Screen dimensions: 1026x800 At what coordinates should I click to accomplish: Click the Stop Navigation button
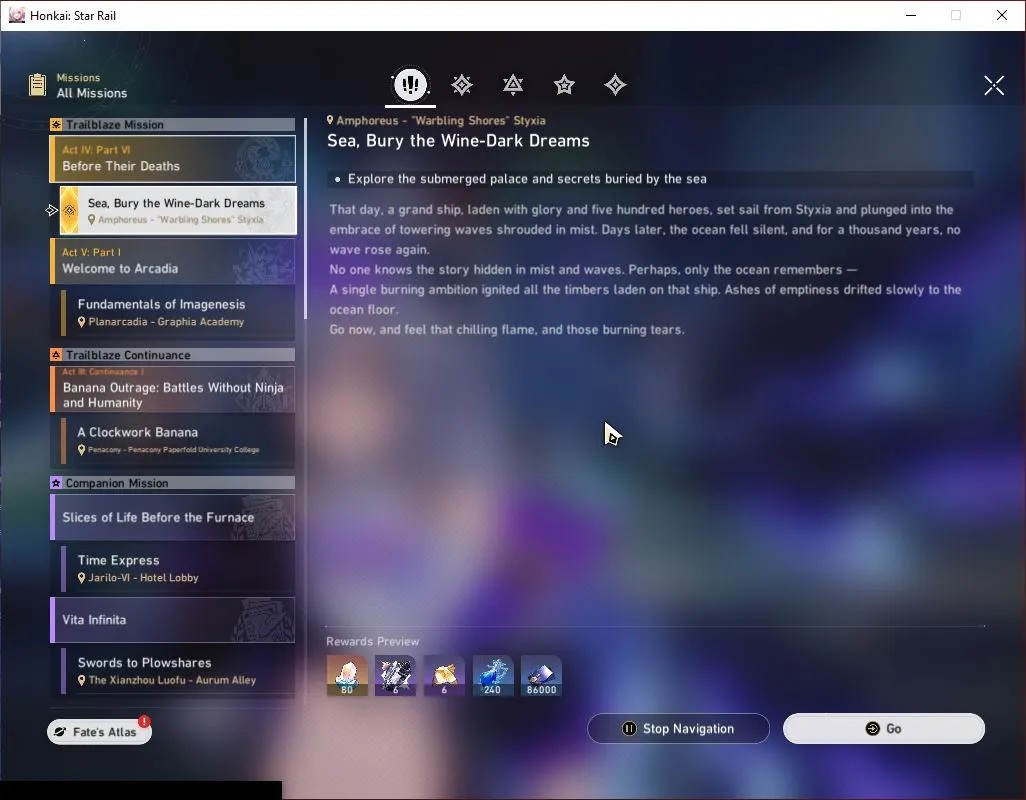coord(679,729)
